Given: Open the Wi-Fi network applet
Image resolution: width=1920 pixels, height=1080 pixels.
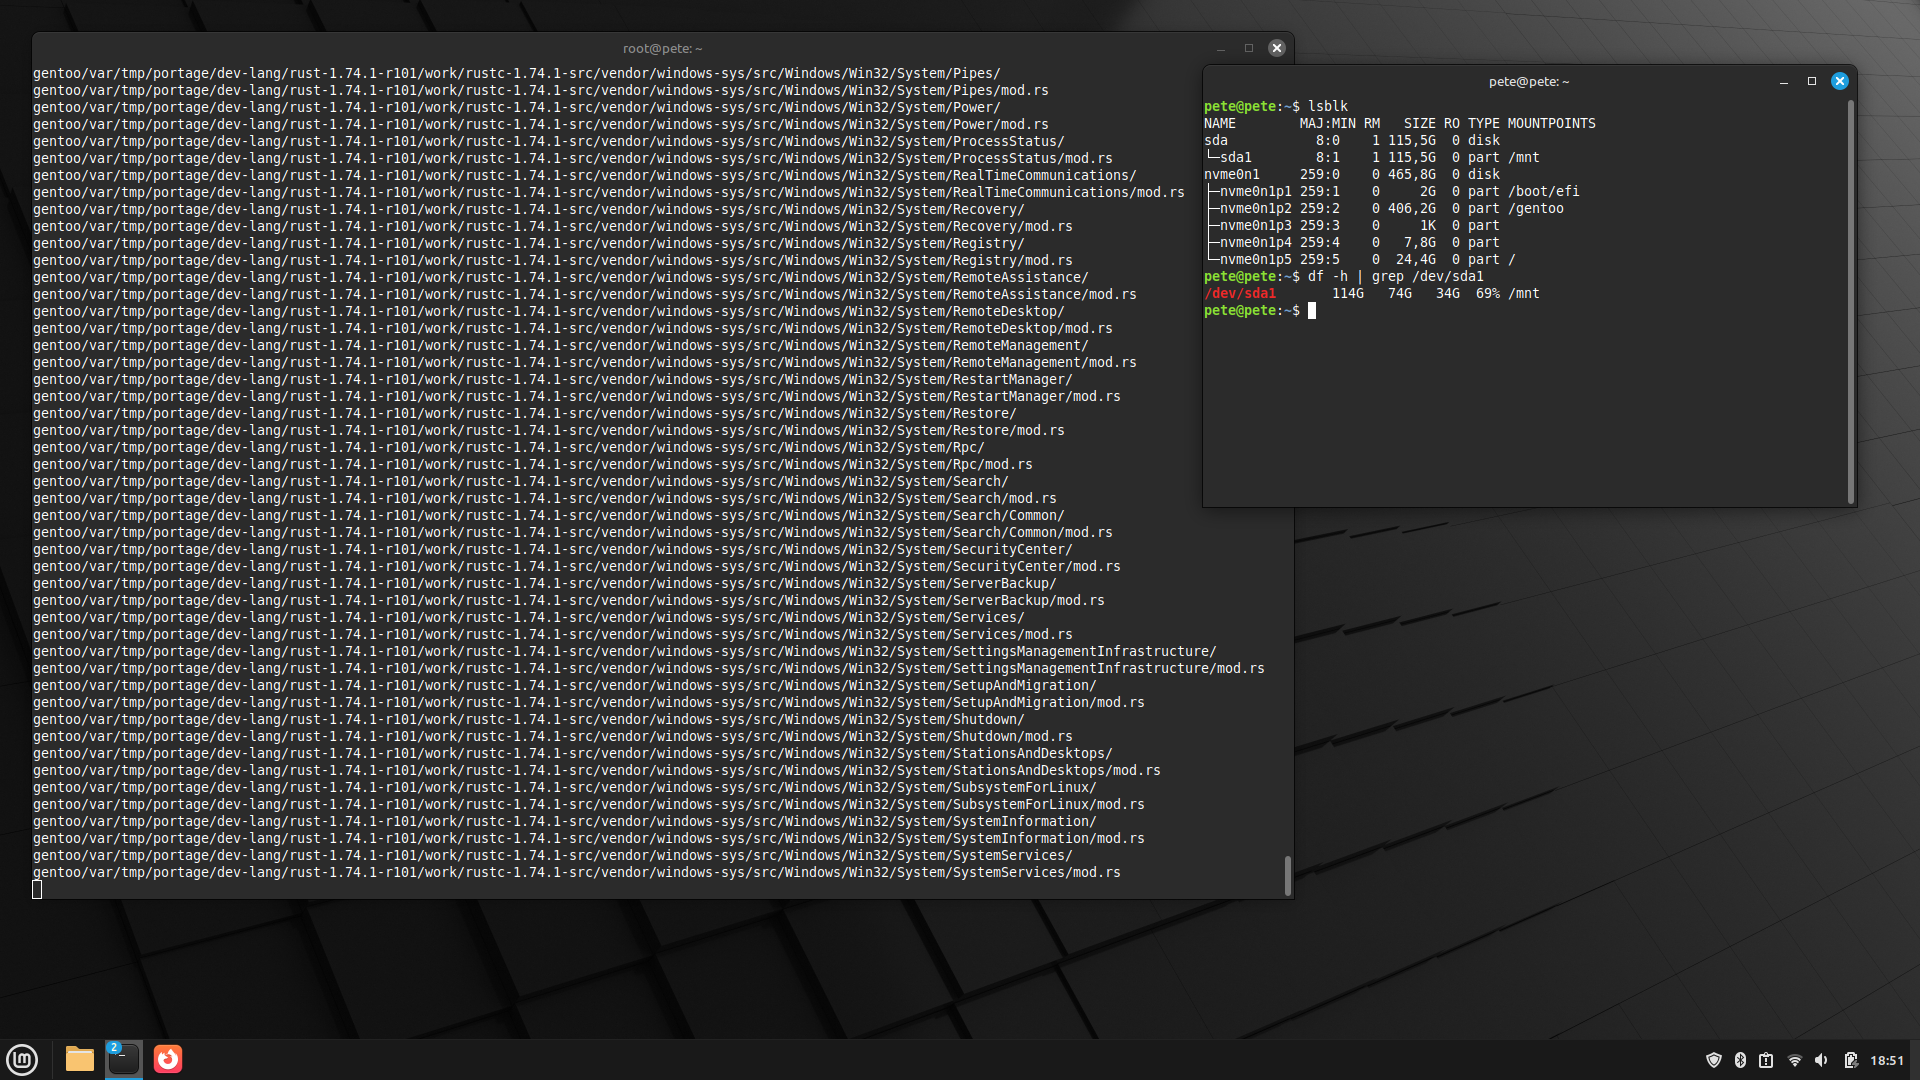Looking at the screenshot, I should 1794,1060.
